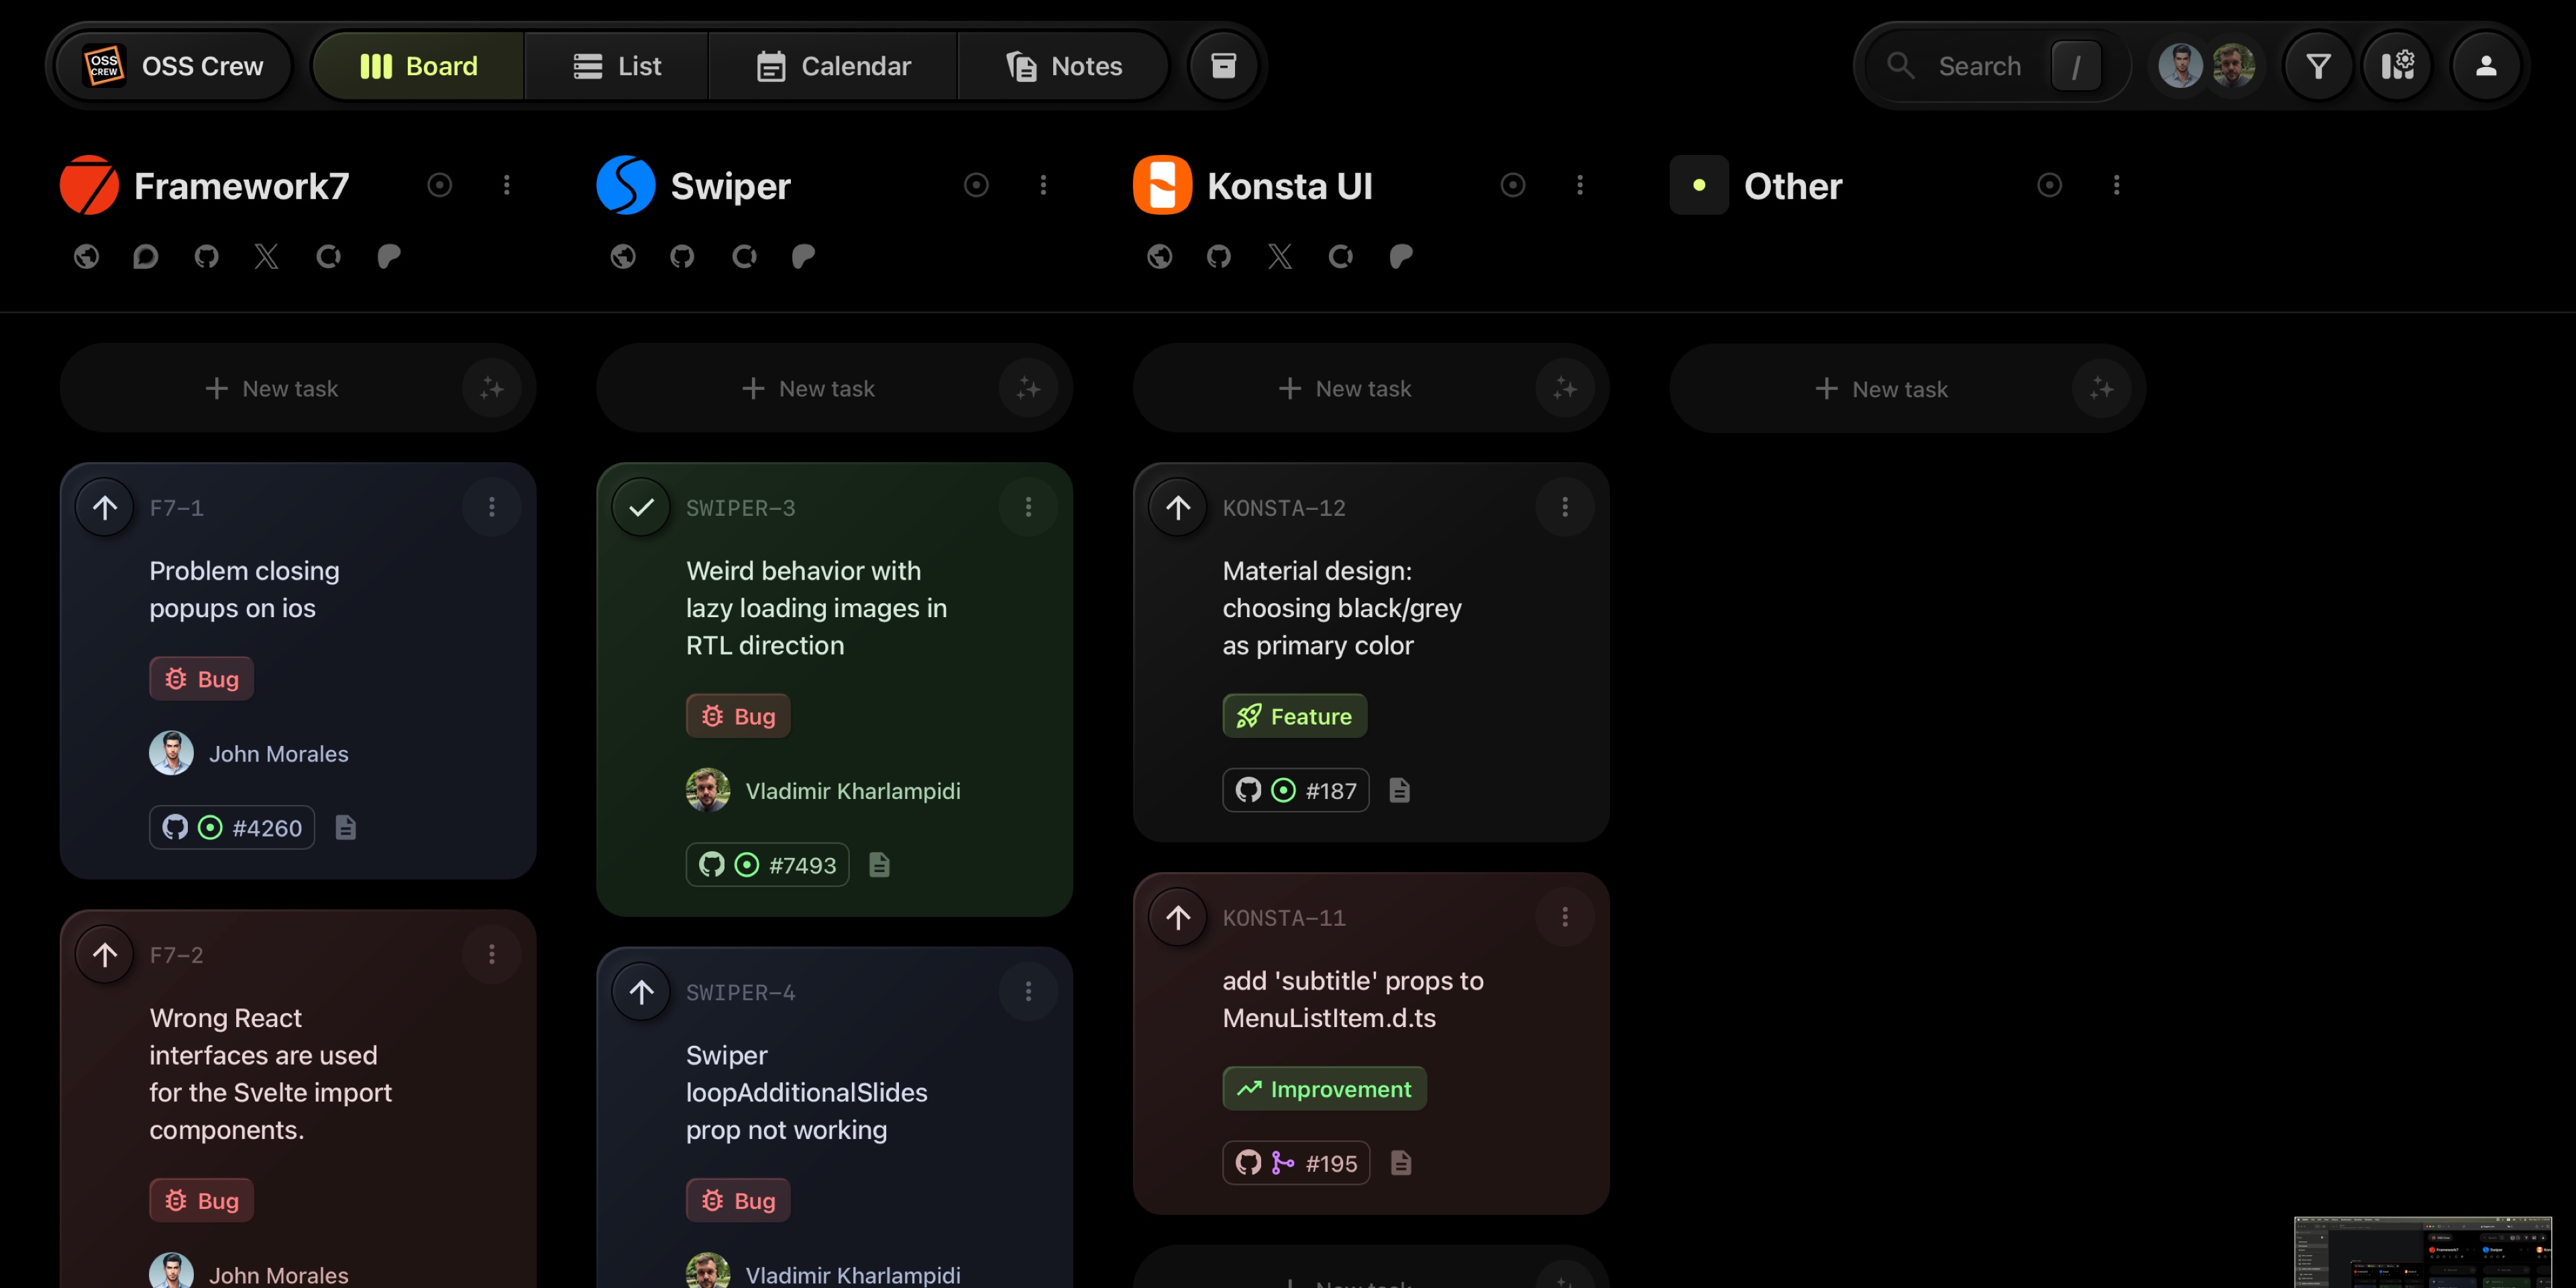Click website globe icon under Konsta UI
Image resolution: width=2576 pixels, height=1288 pixels.
[1159, 257]
